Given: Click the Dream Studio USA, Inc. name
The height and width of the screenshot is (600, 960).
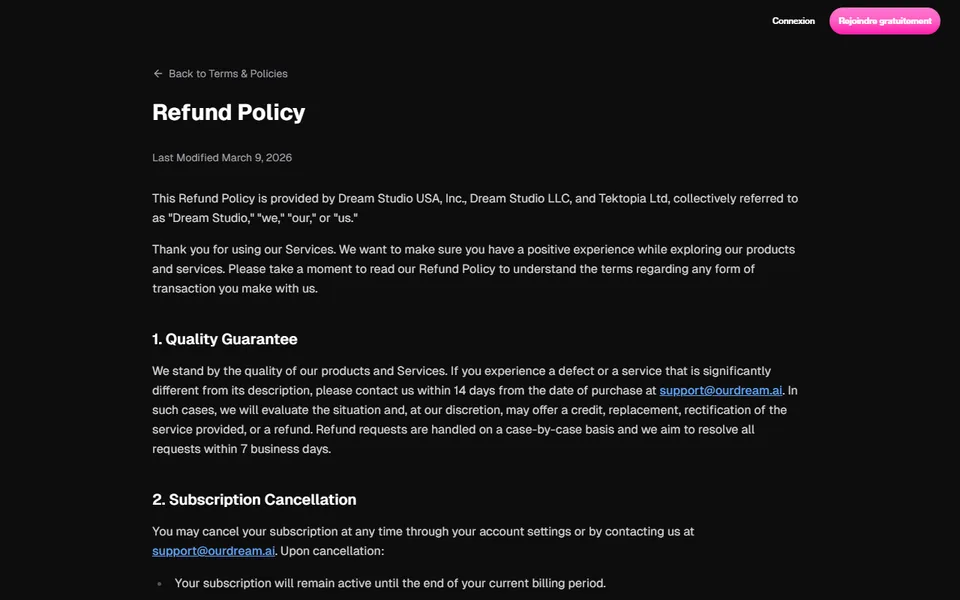Looking at the screenshot, I should 401,198.
